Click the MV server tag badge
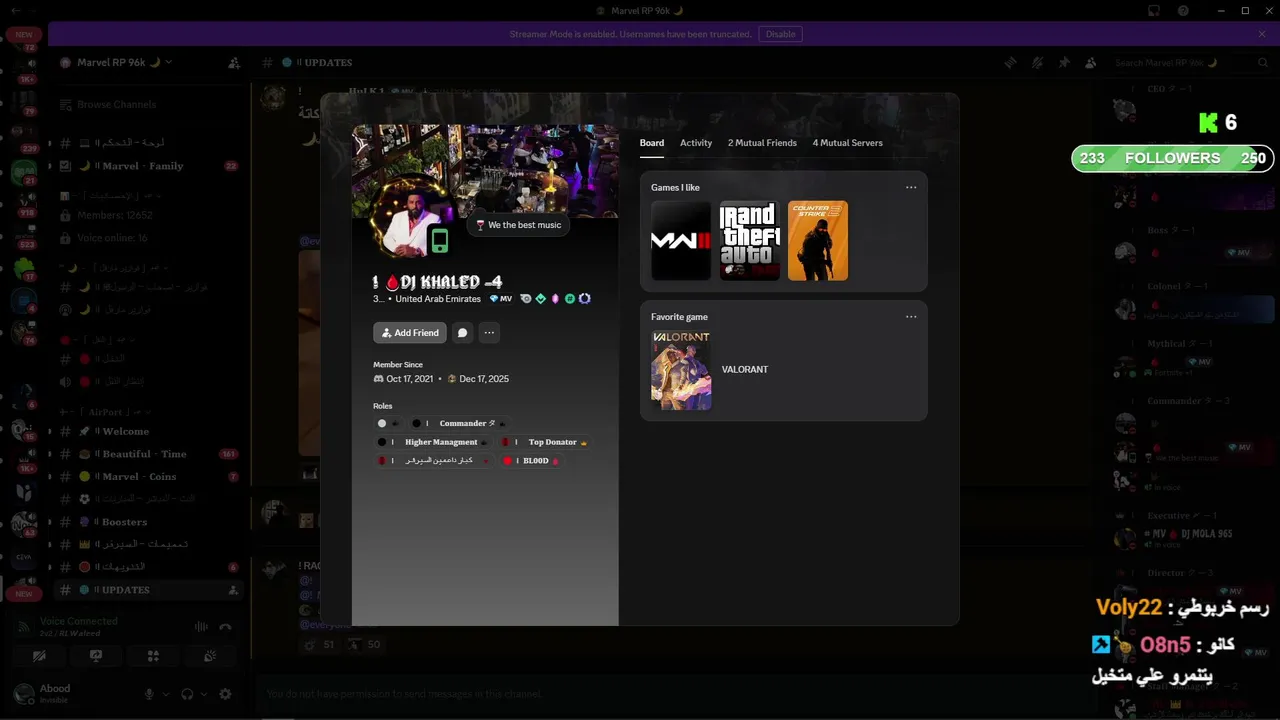The image size is (1280, 720). click(x=500, y=299)
